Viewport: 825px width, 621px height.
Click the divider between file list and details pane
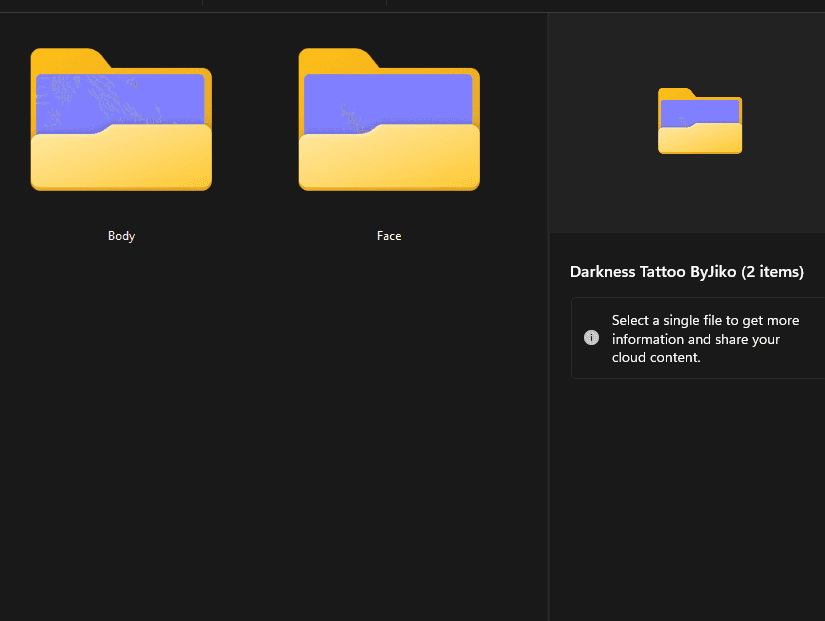click(x=548, y=316)
